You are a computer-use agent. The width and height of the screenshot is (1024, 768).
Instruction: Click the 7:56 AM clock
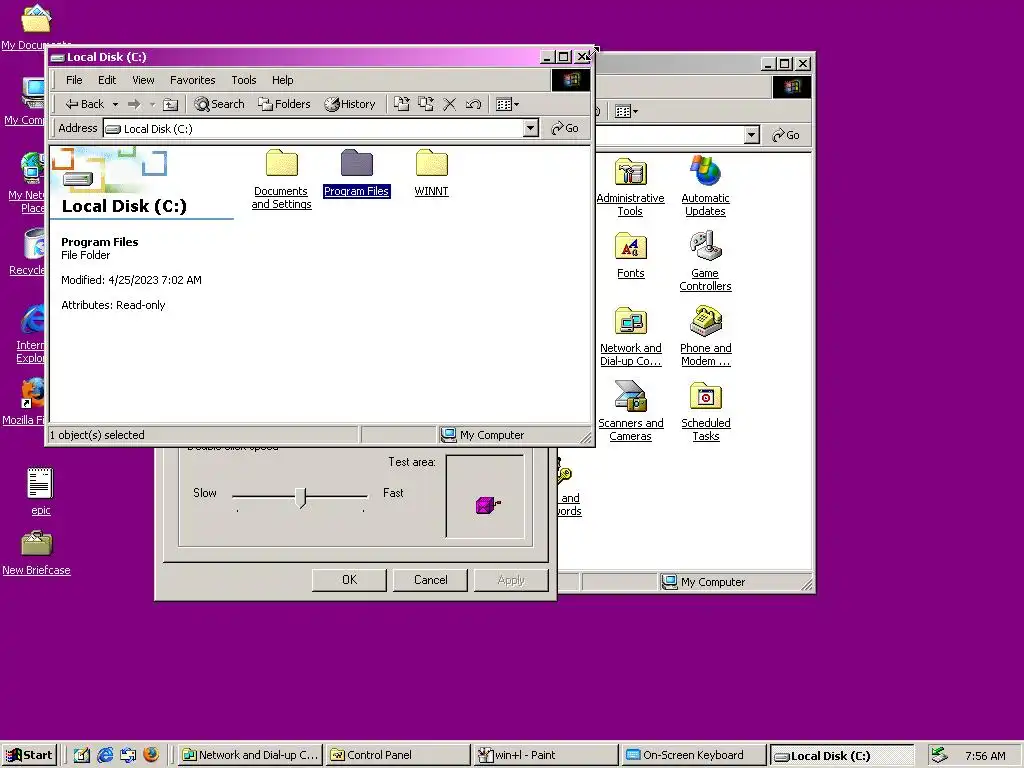point(985,756)
